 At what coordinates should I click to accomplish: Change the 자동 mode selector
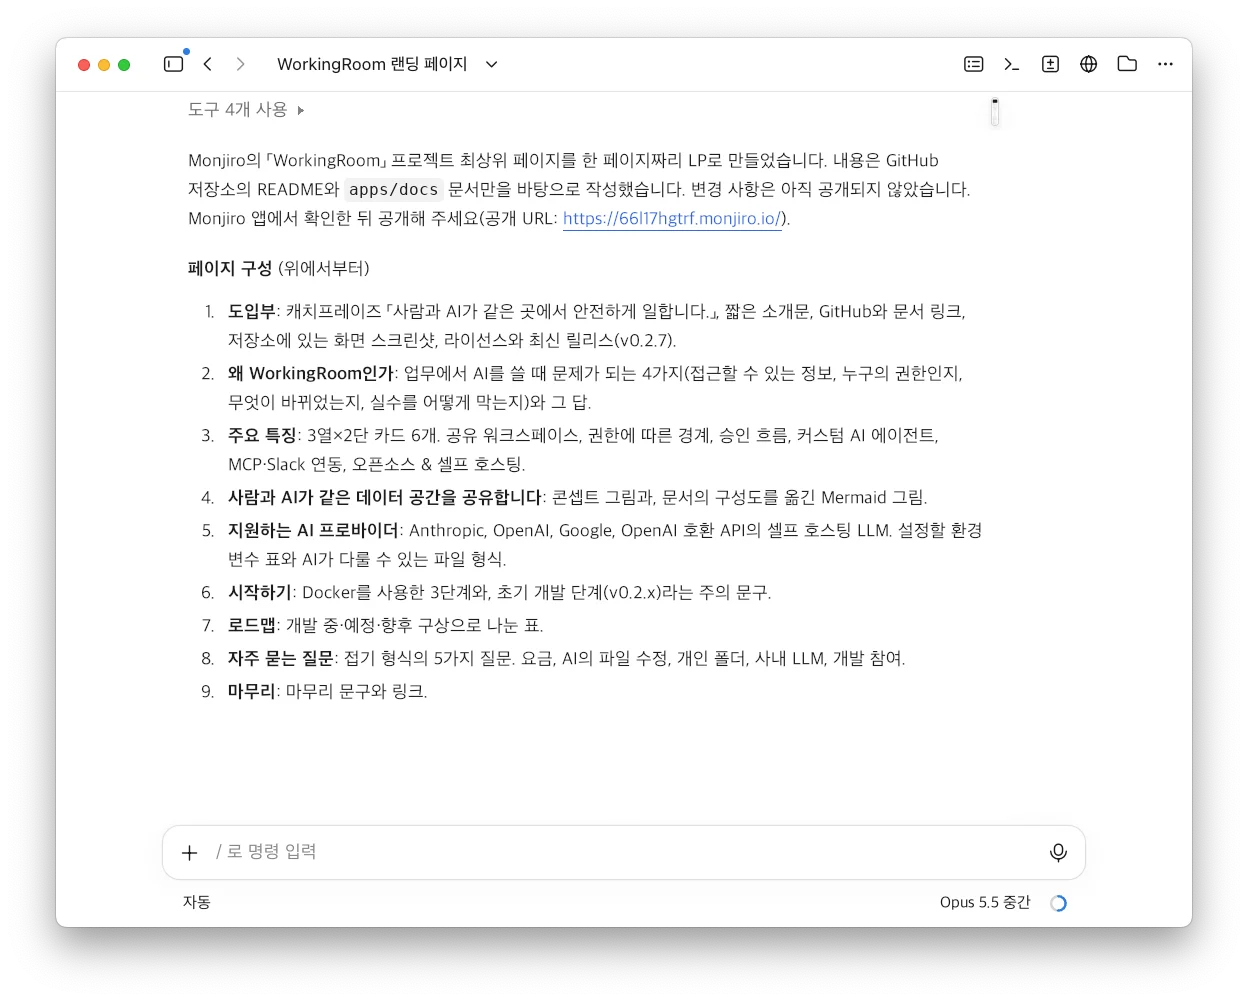197,902
